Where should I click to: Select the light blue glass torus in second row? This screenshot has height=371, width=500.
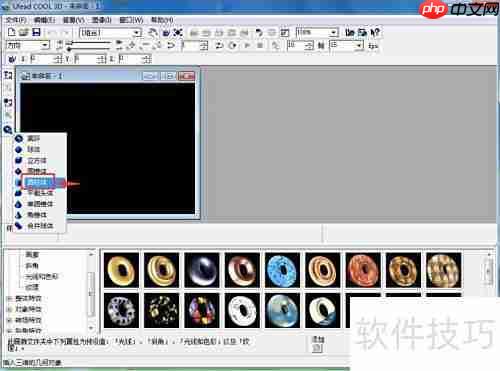pyautogui.click(x=282, y=311)
